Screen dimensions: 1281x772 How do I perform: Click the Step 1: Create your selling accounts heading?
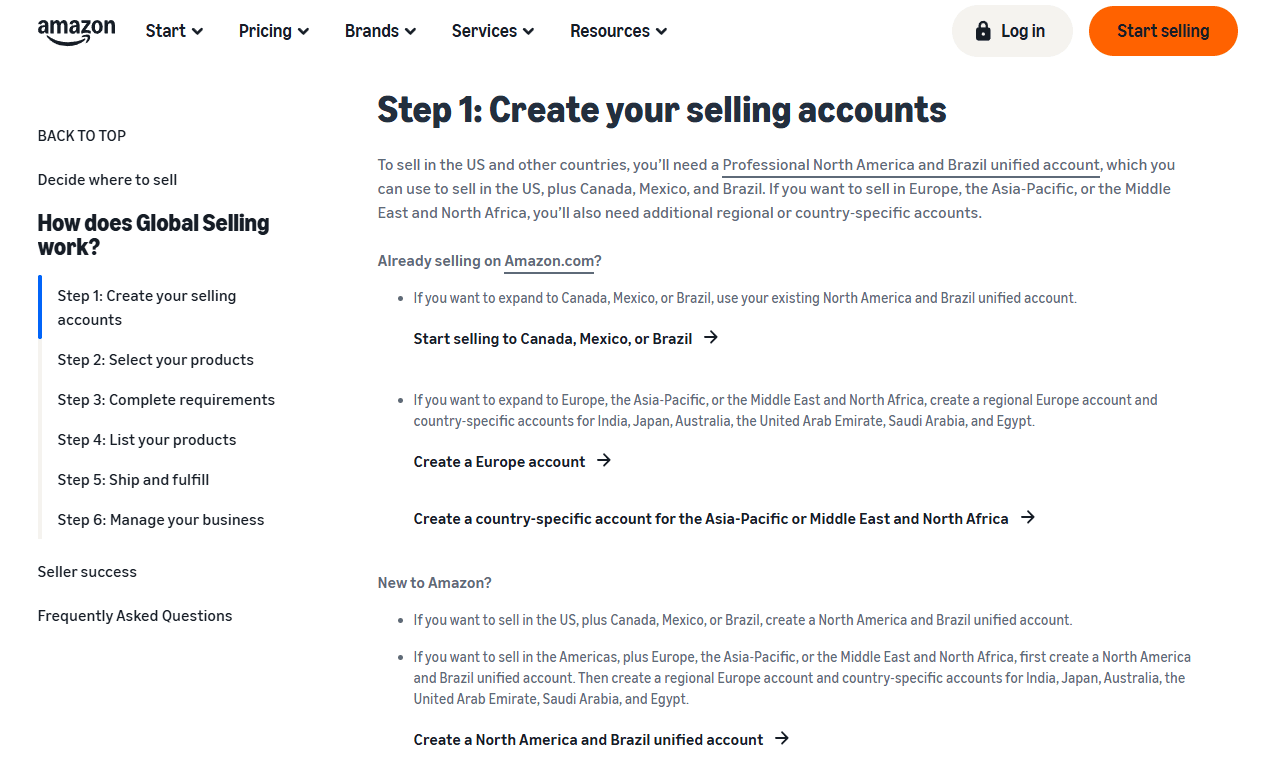tap(662, 110)
